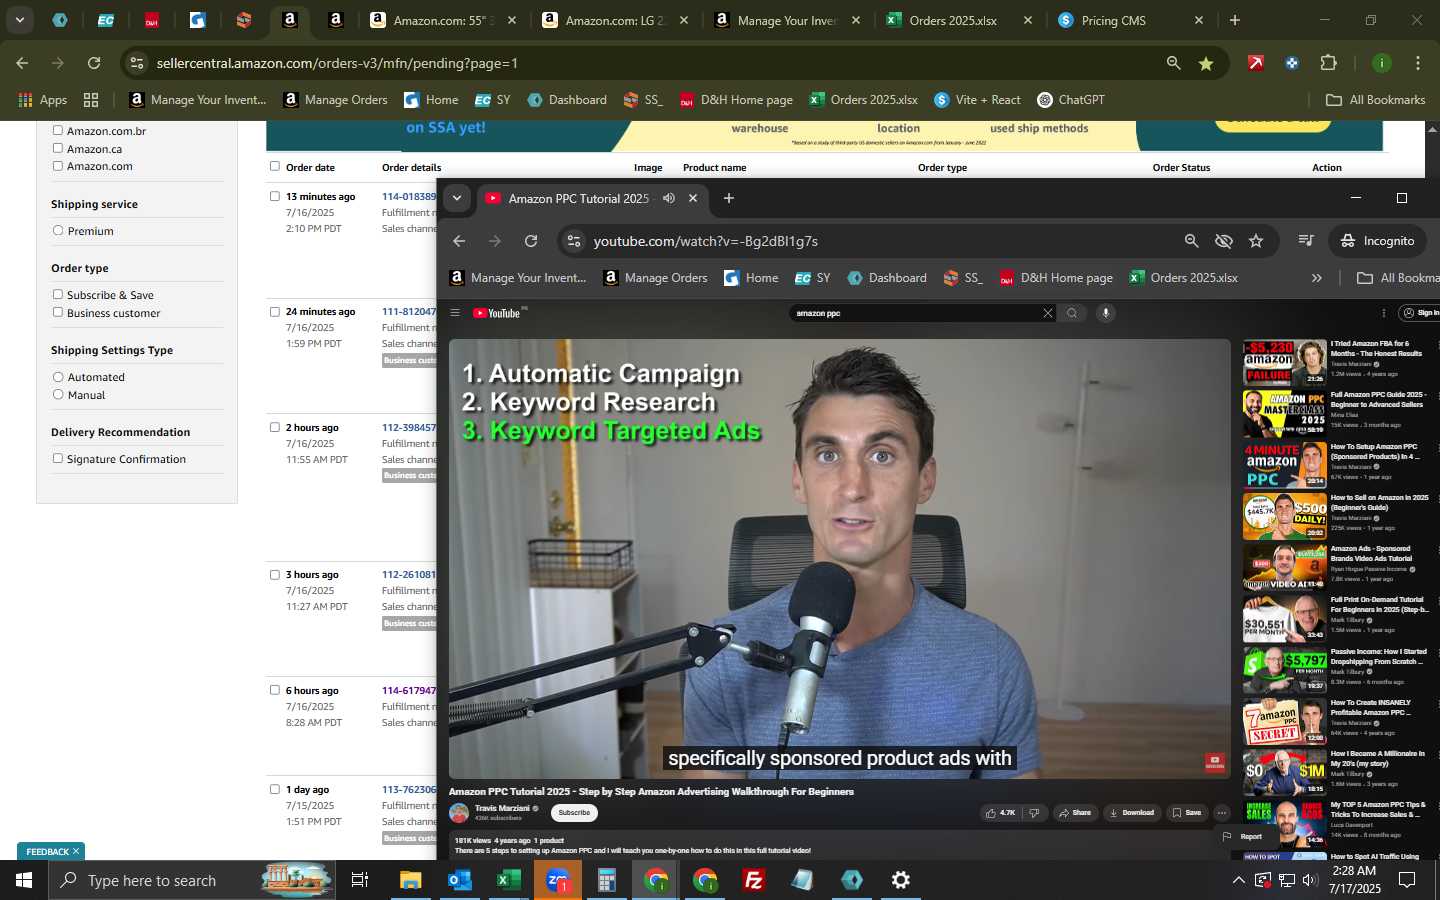
Task: Open Outlook from the taskbar
Action: (459, 880)
